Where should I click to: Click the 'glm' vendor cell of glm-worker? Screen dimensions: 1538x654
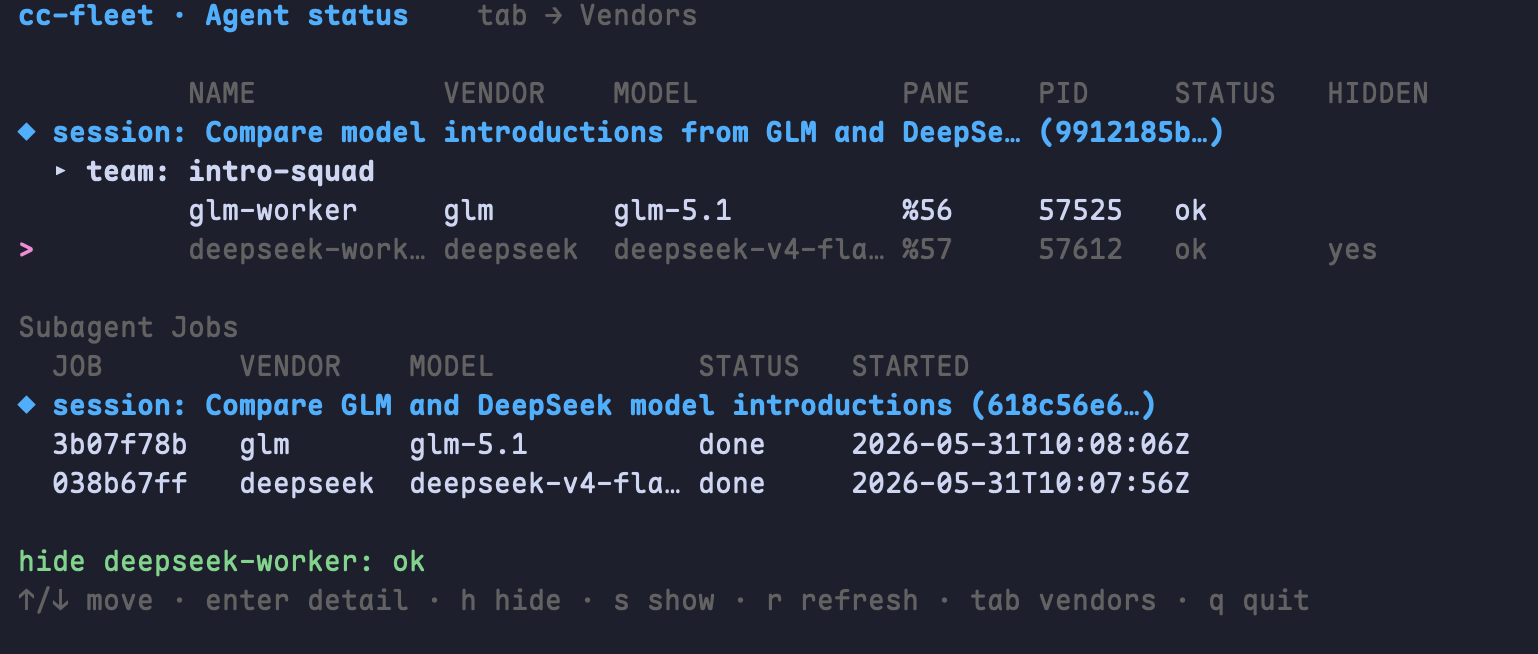(469, 210)
